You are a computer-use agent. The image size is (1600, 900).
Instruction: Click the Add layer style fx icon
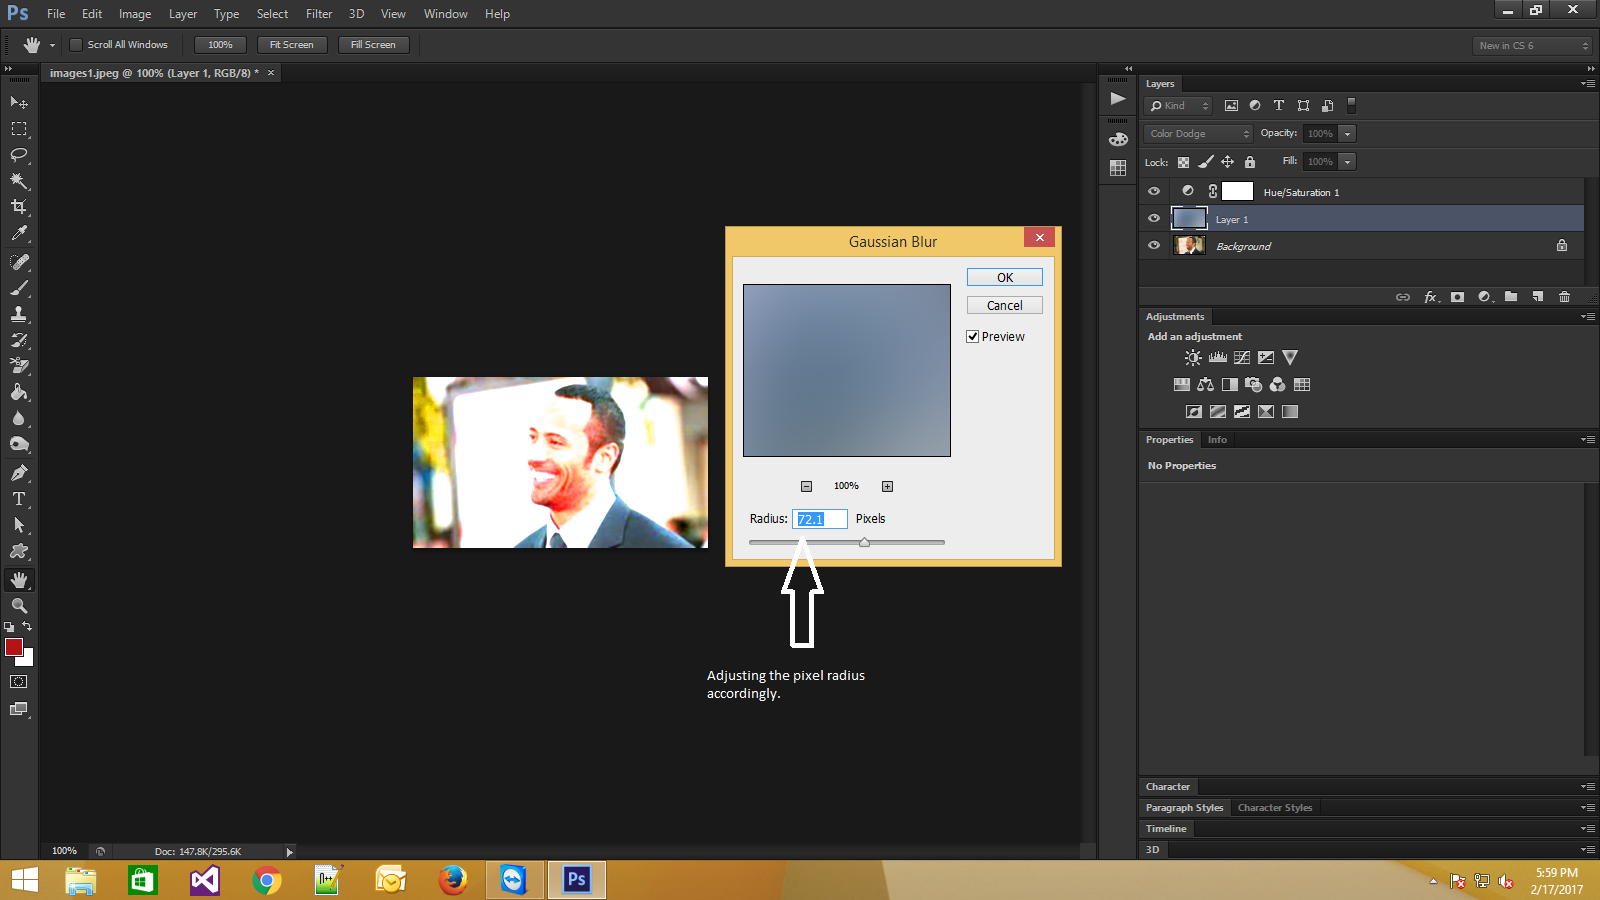click(1432, 297)
